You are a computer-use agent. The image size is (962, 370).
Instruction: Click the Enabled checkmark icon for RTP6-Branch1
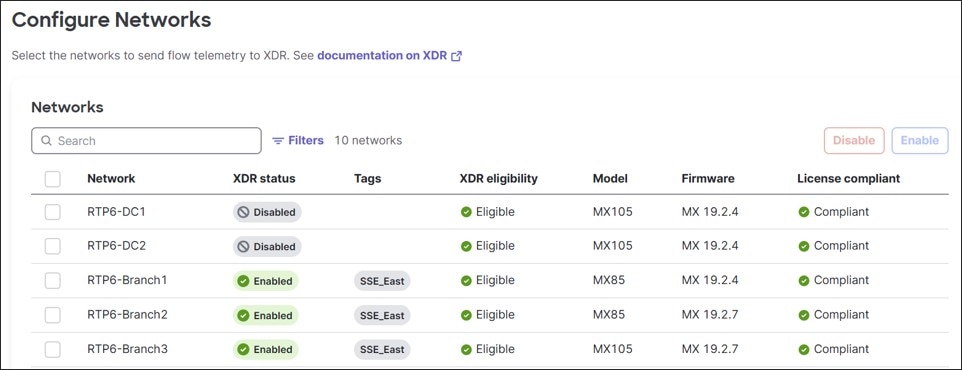244,281
